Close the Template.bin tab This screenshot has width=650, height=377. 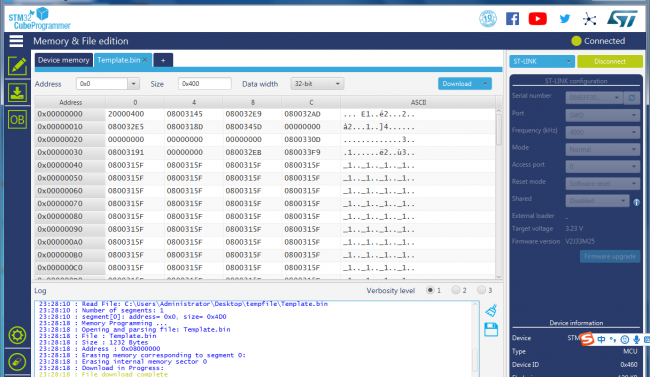pos(145,60)
